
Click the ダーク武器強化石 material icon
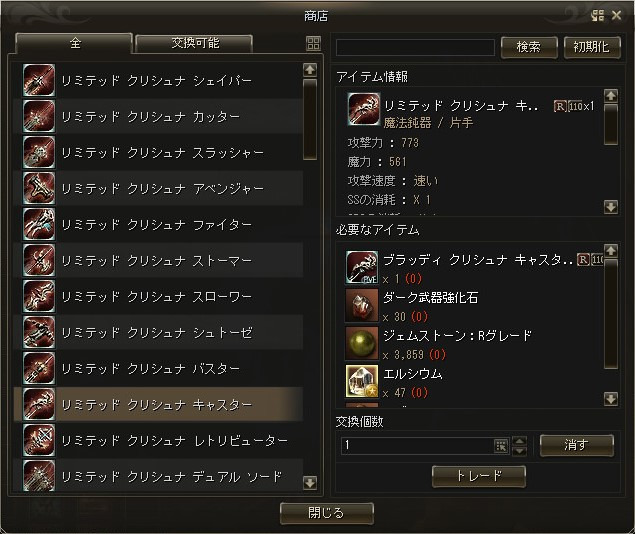point(362,305)
